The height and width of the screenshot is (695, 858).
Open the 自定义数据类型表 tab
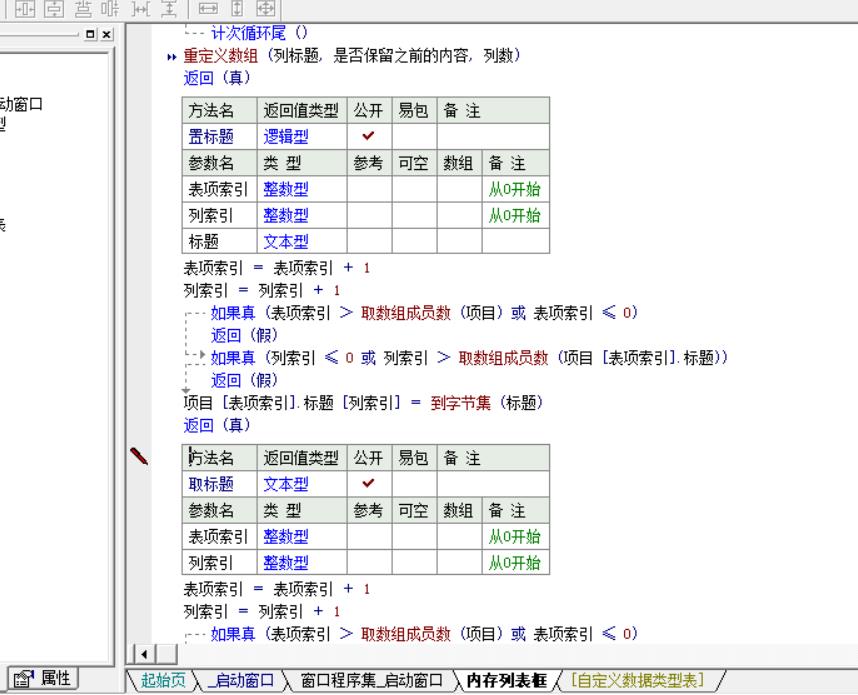pyautogui.click(x=636, y=681)
